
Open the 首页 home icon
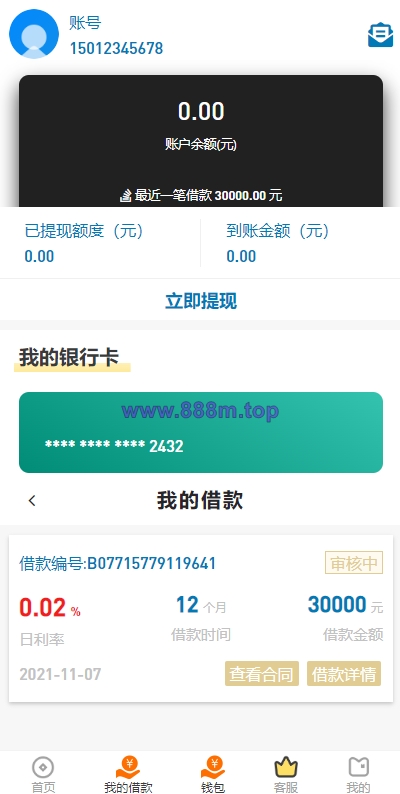click(43, 768)
